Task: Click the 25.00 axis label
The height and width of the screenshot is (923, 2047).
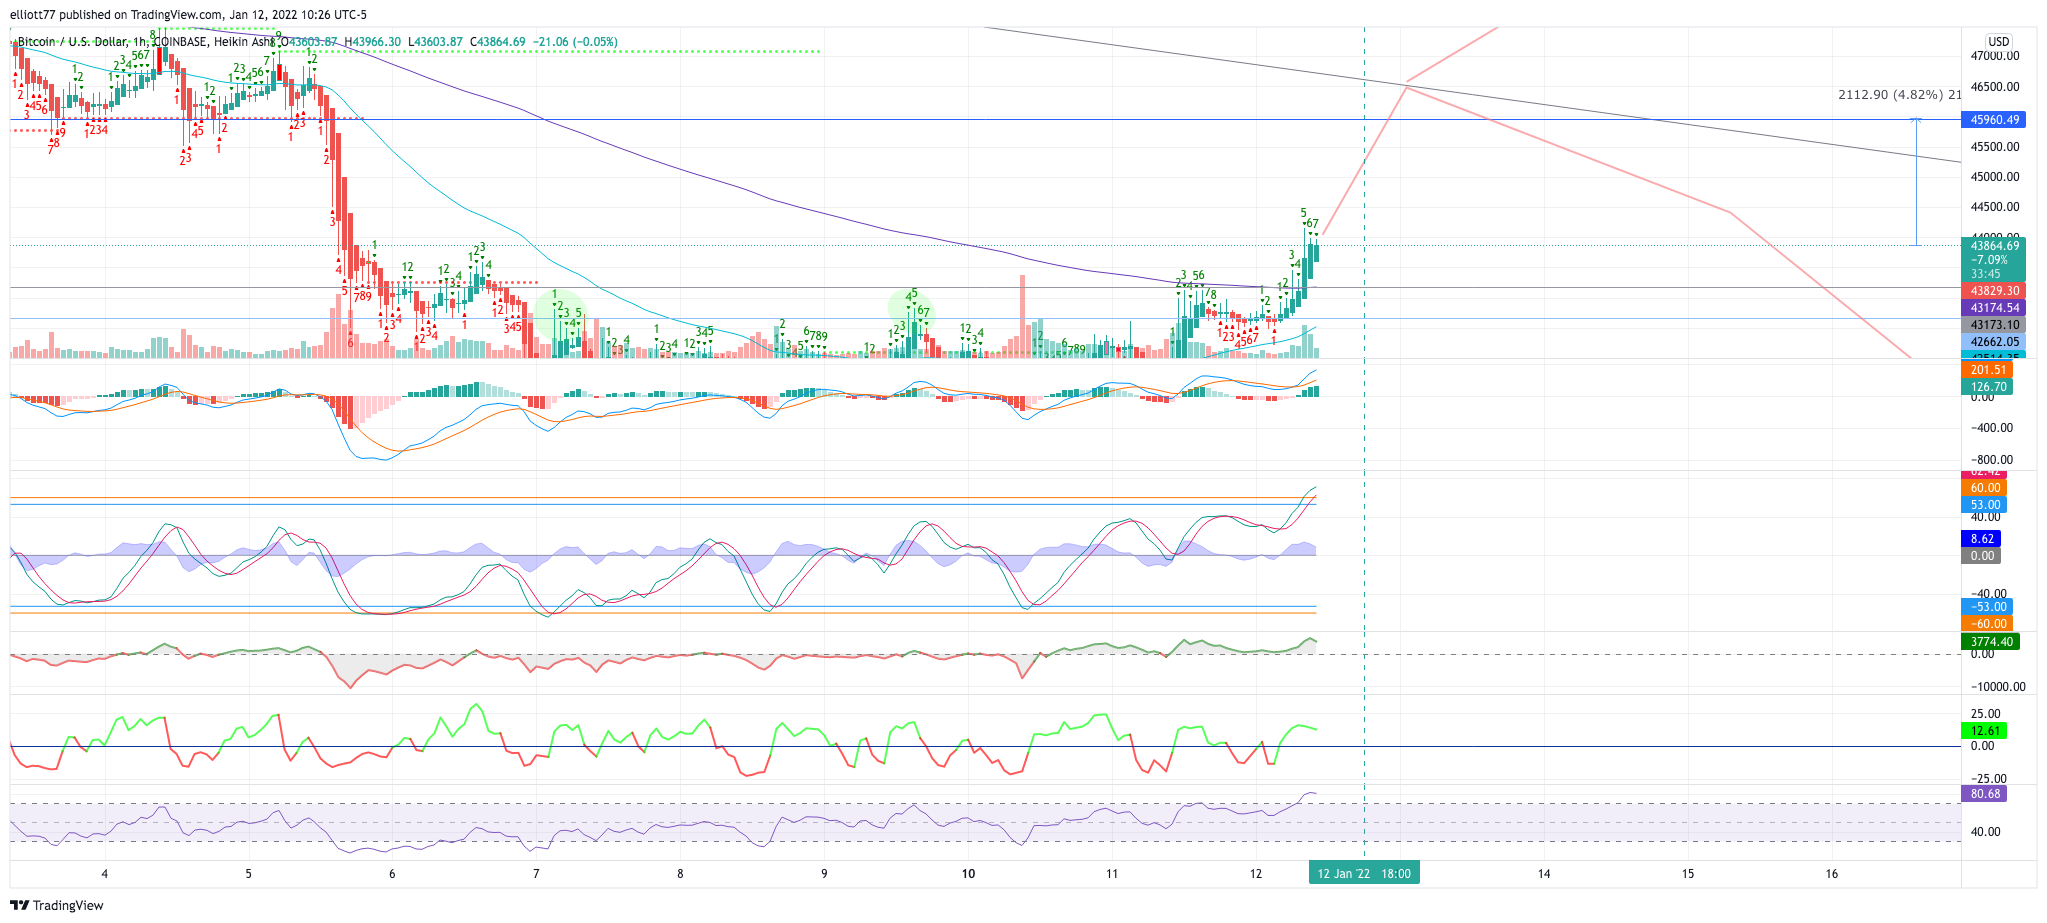Action: click(x=1985, y=714)
